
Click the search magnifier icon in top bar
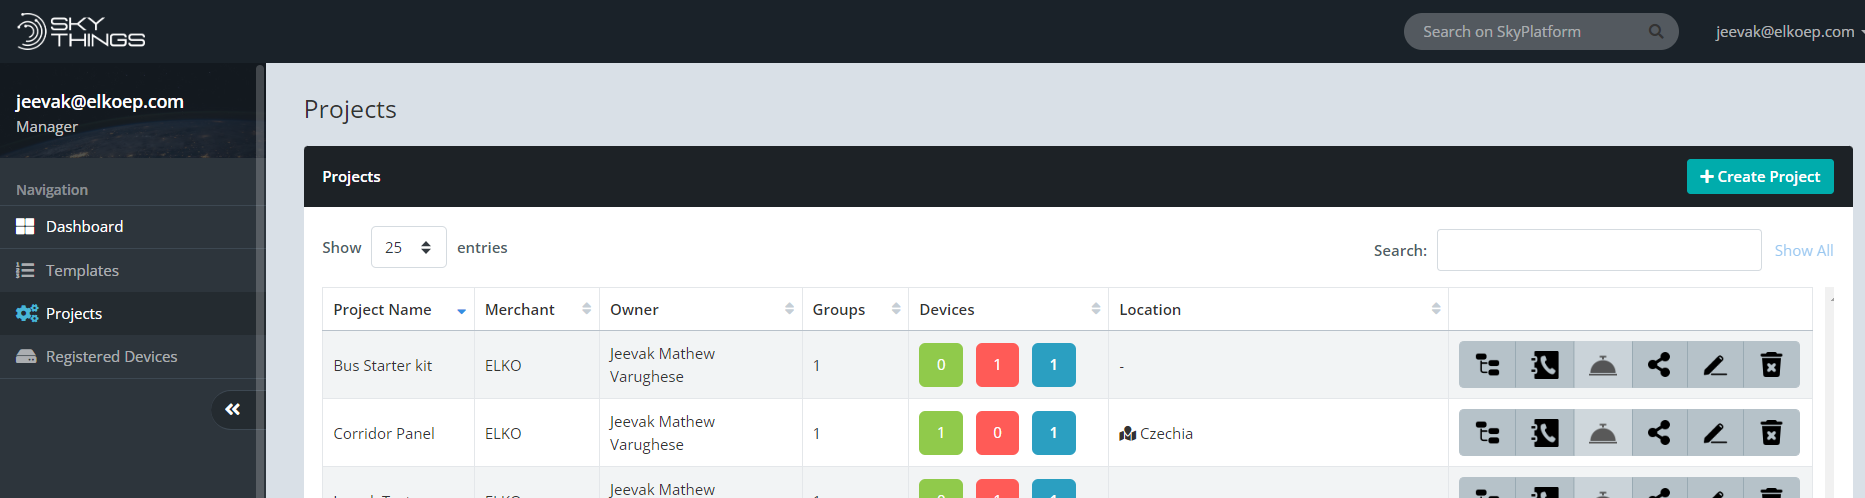tap(1656, 32)
